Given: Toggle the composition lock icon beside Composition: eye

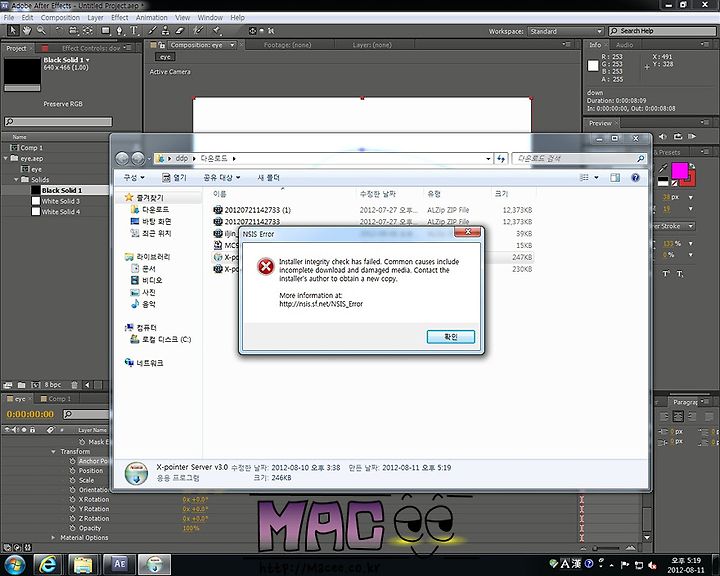Looking at the screenshot, I should [162, 45].
